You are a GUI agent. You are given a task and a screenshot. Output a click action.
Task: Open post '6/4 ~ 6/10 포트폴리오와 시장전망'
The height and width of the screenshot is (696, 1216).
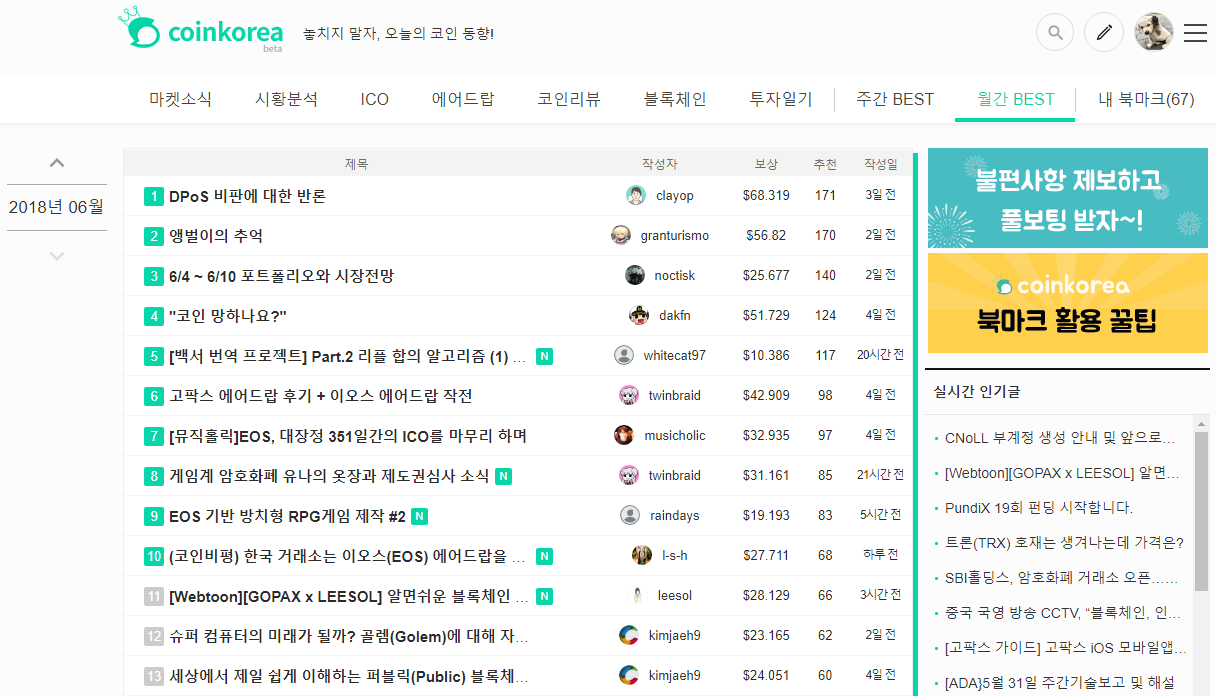pyautogui.click(x=282, y=276)
